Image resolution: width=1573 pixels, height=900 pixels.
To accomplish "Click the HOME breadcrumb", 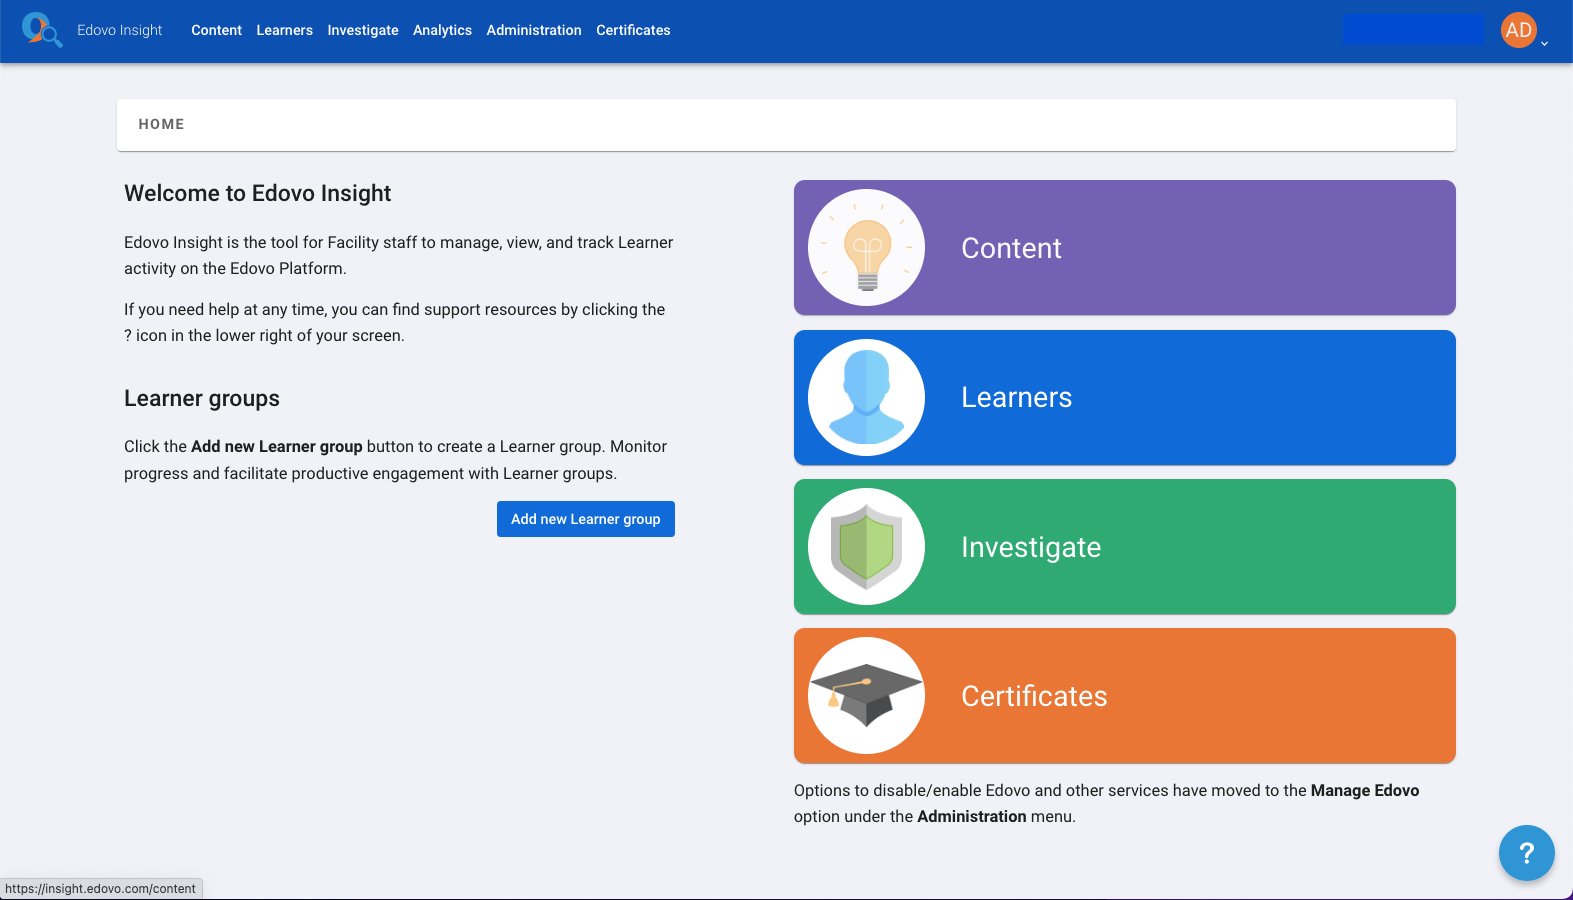I will click(x=161, y=124).
